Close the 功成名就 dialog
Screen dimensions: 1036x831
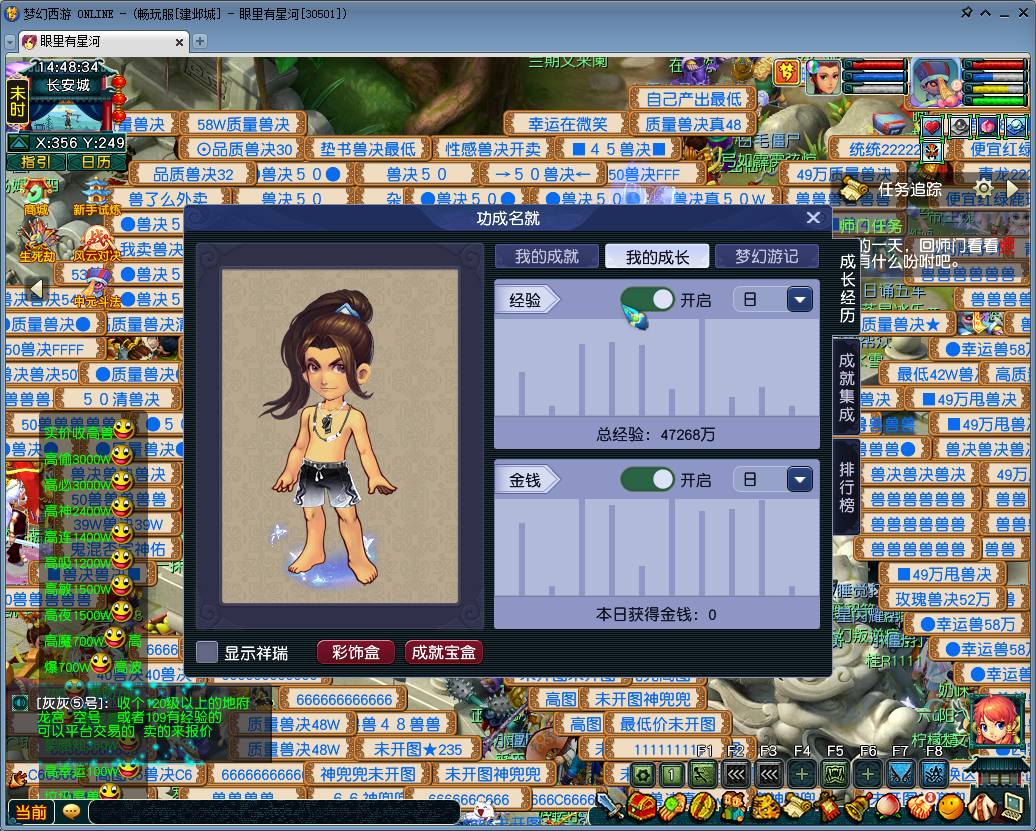(x=813, y=218)
